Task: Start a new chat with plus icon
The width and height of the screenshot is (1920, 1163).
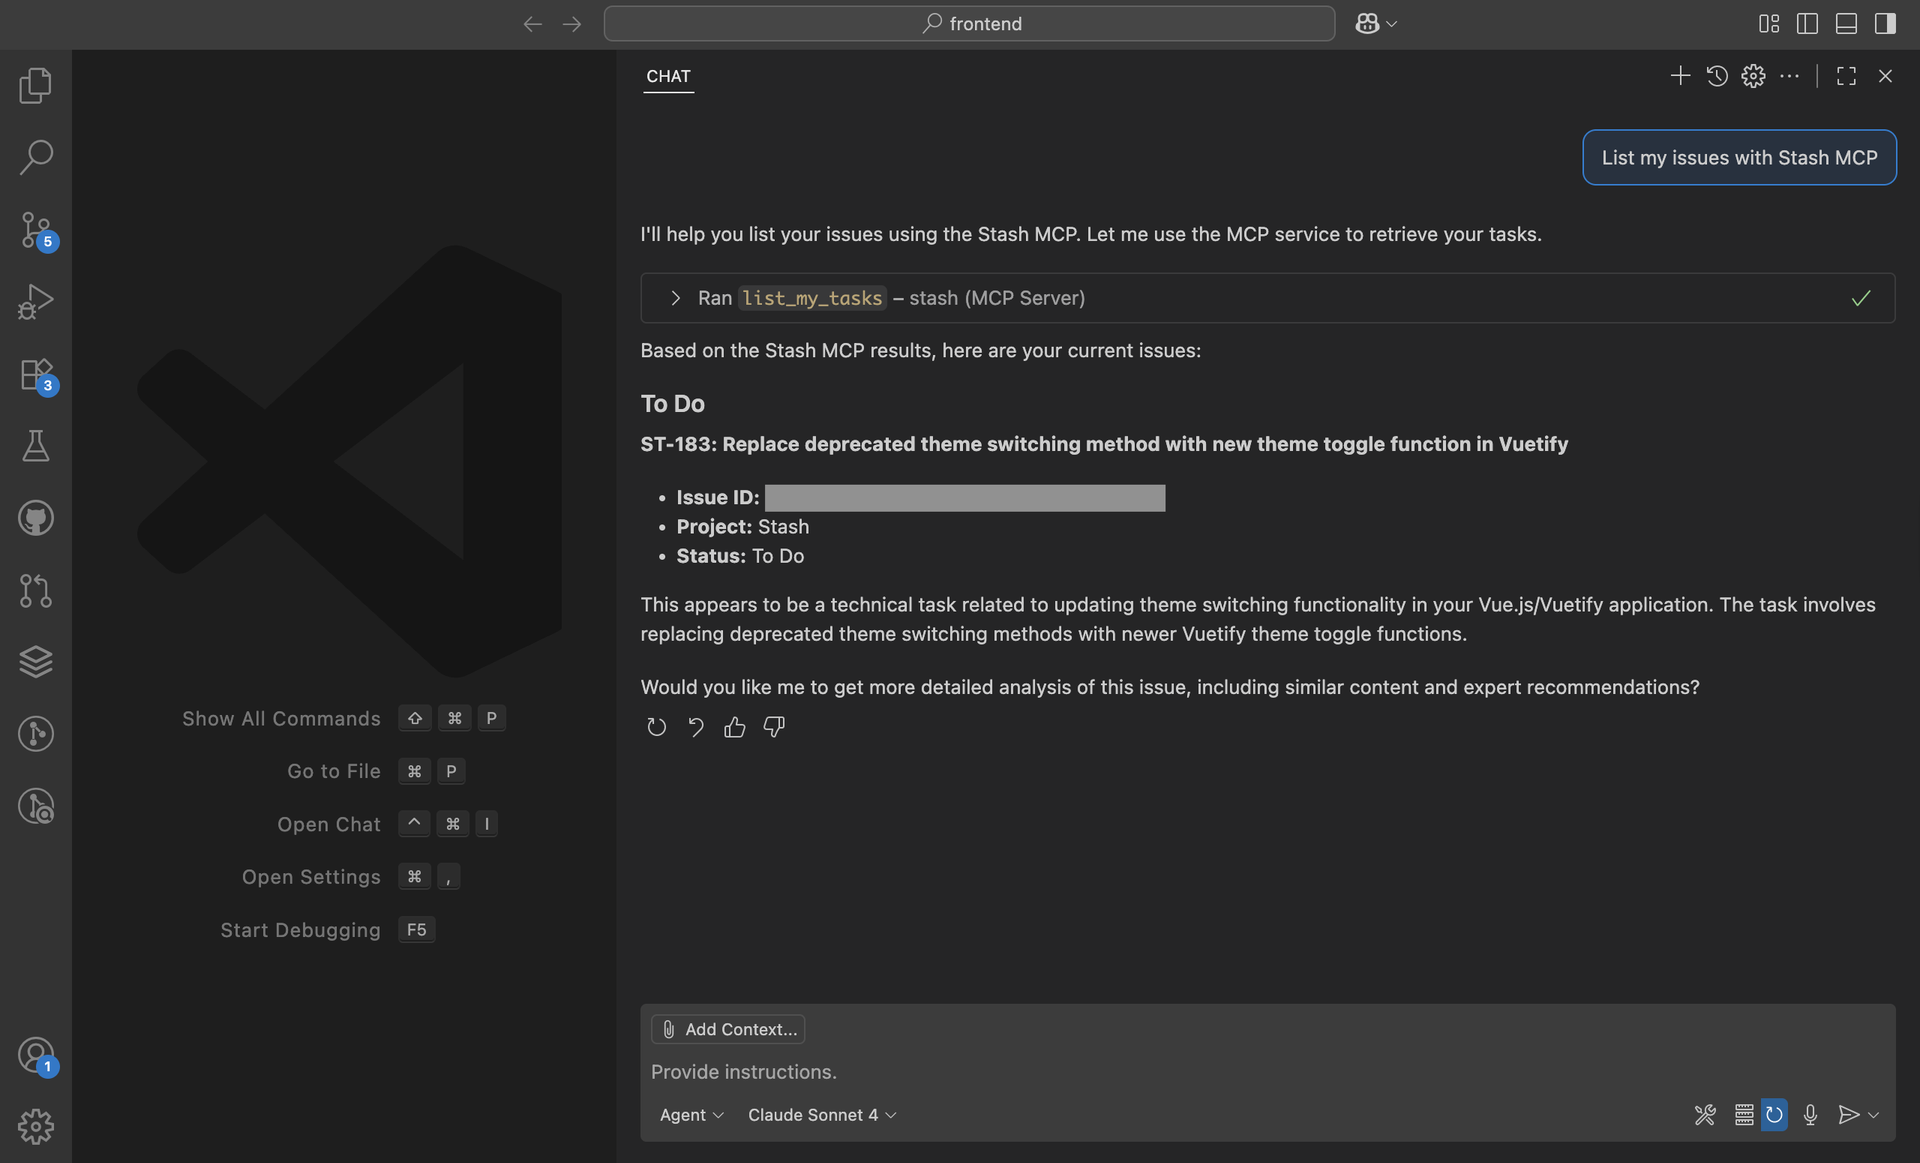Action: 1680,76
